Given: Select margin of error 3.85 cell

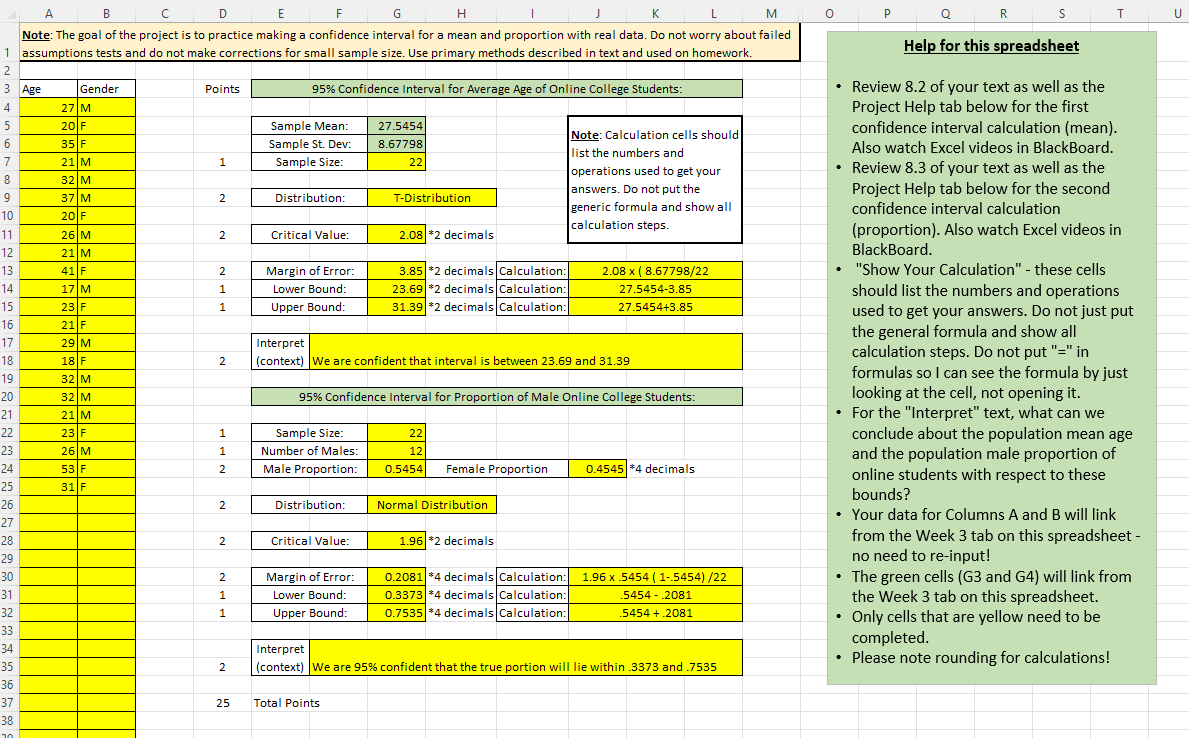Looking at the screenshot, I should click(x=397, y=271).
